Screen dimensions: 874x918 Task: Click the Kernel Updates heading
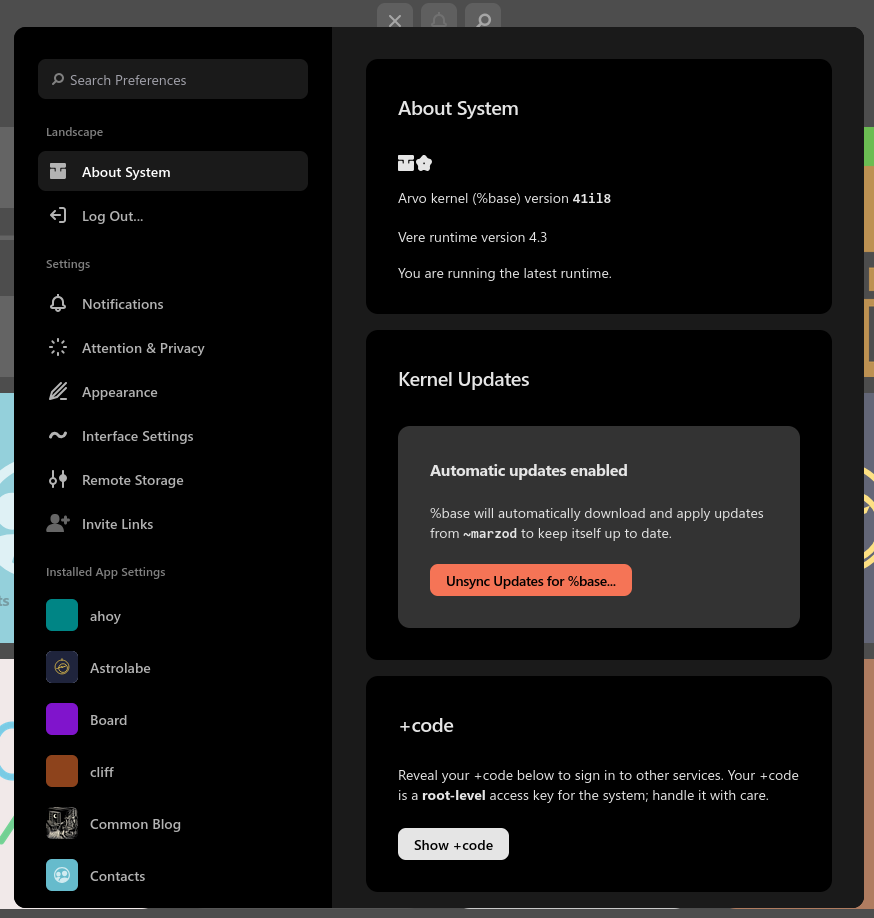click(x=464, y=379)
